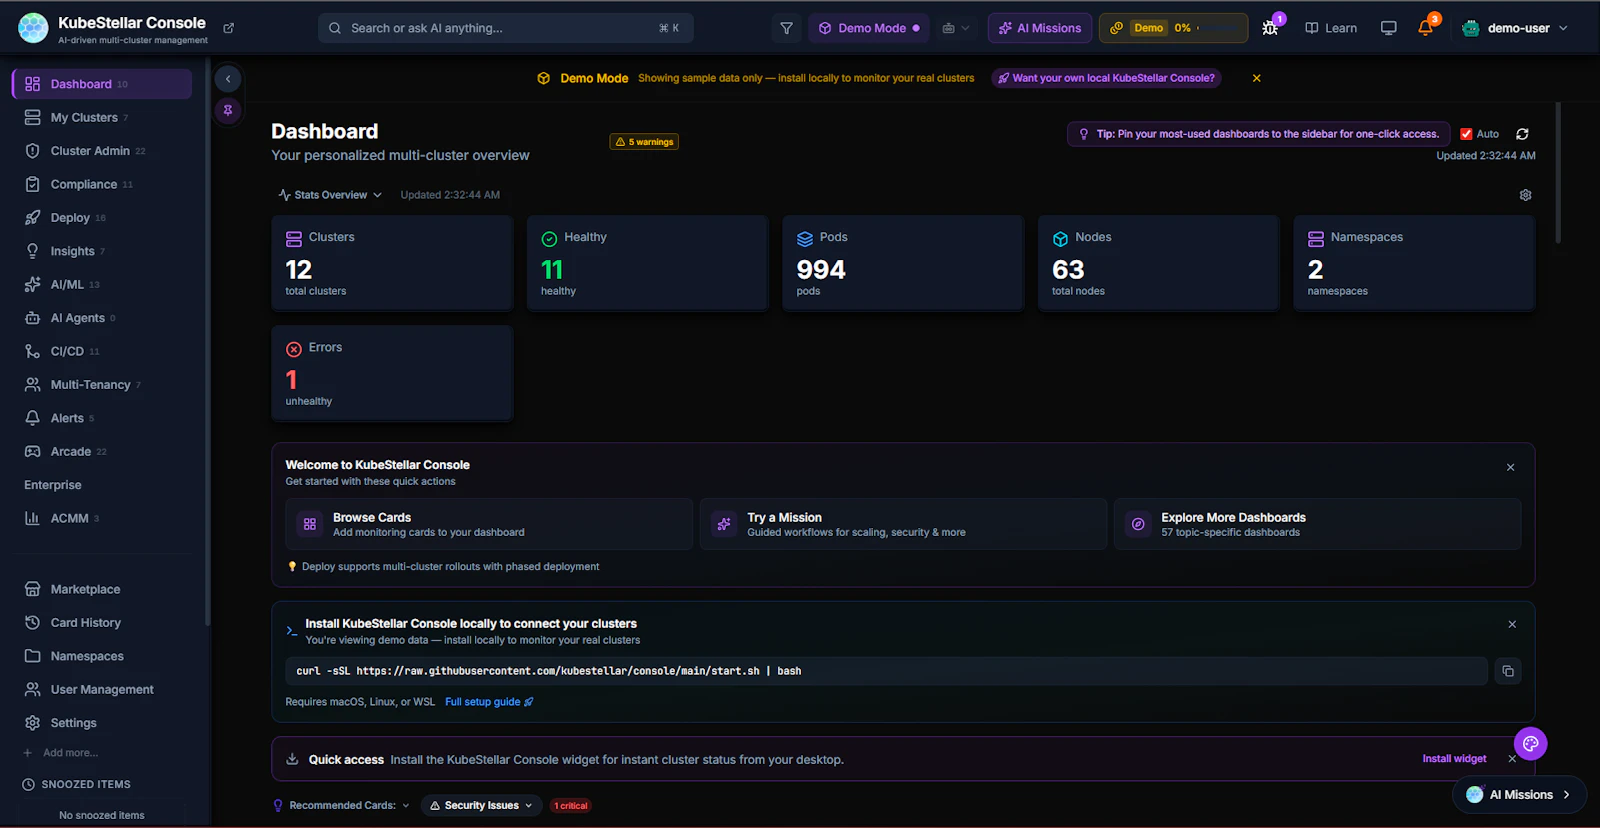Collapse the Stats Overview section
The height and width of the screenshot is (828, 1600).
click(330, 195)
